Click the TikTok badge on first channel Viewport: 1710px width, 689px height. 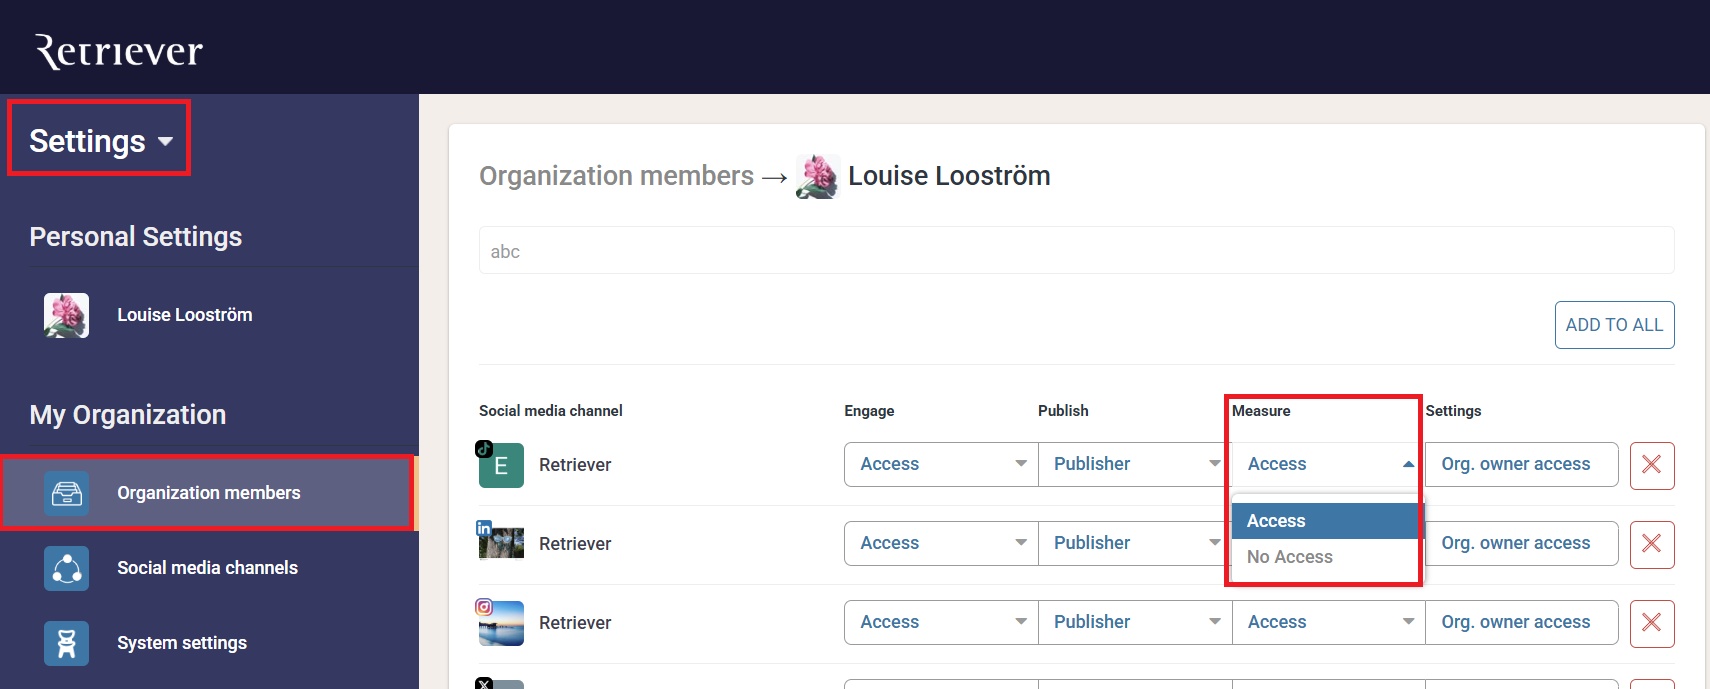click(x=484, y=449)
